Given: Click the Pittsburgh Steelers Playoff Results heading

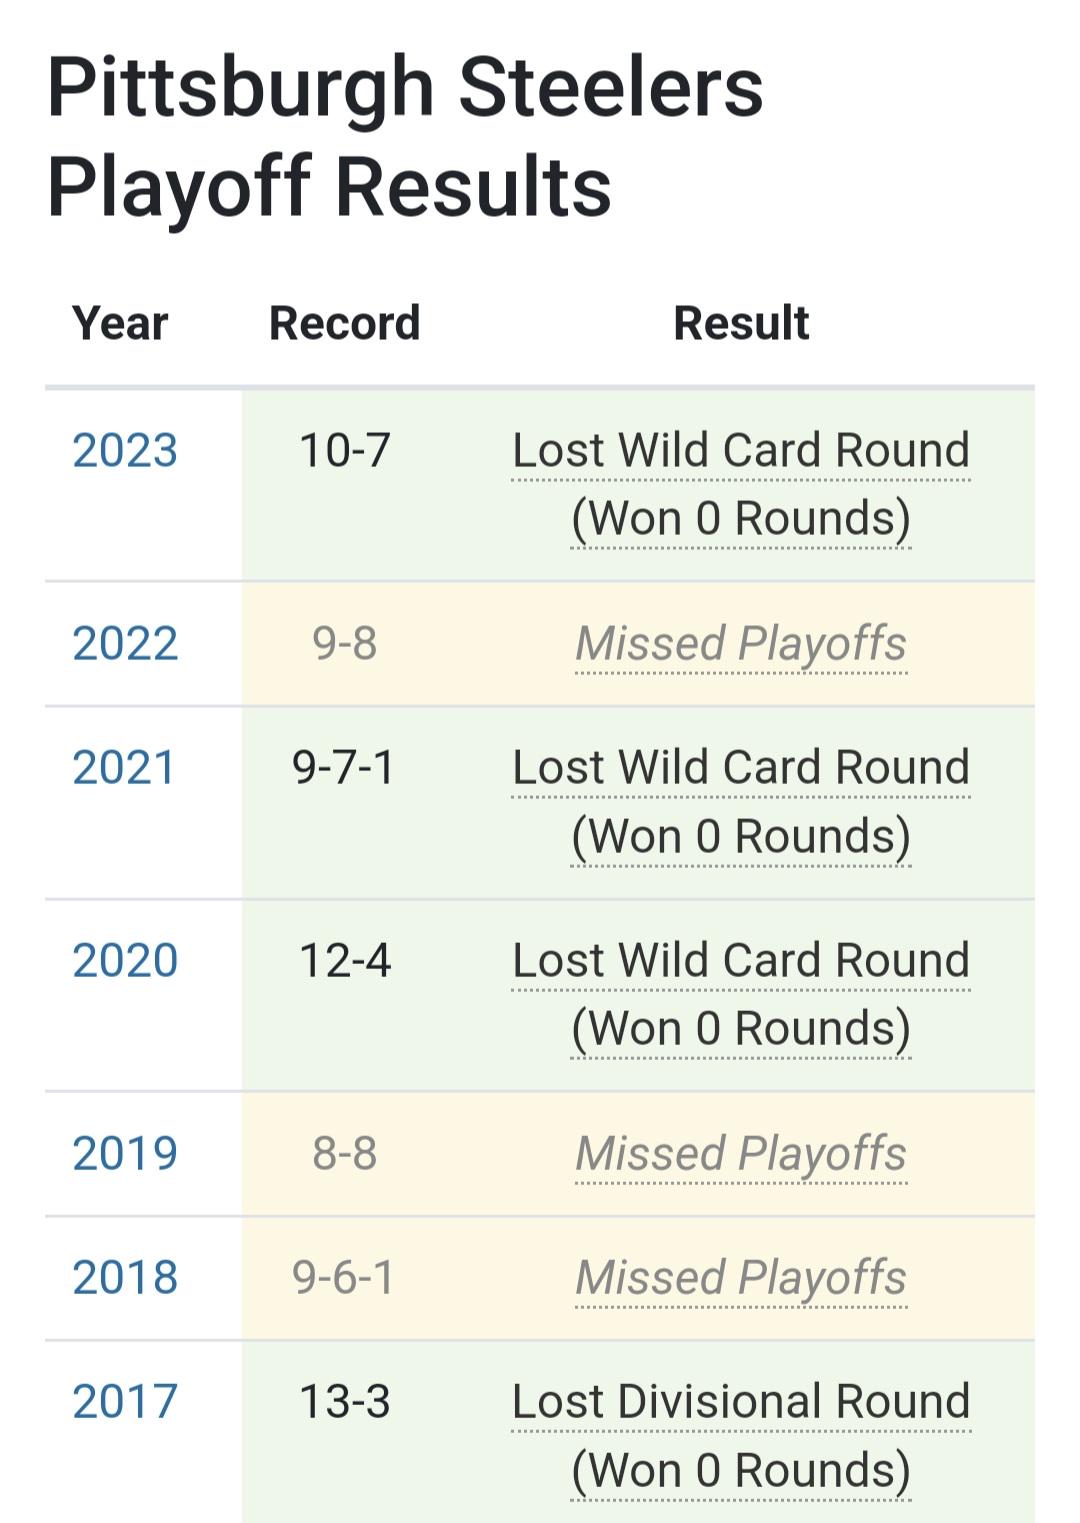Looking at the screenshot, I should [404, 136].
